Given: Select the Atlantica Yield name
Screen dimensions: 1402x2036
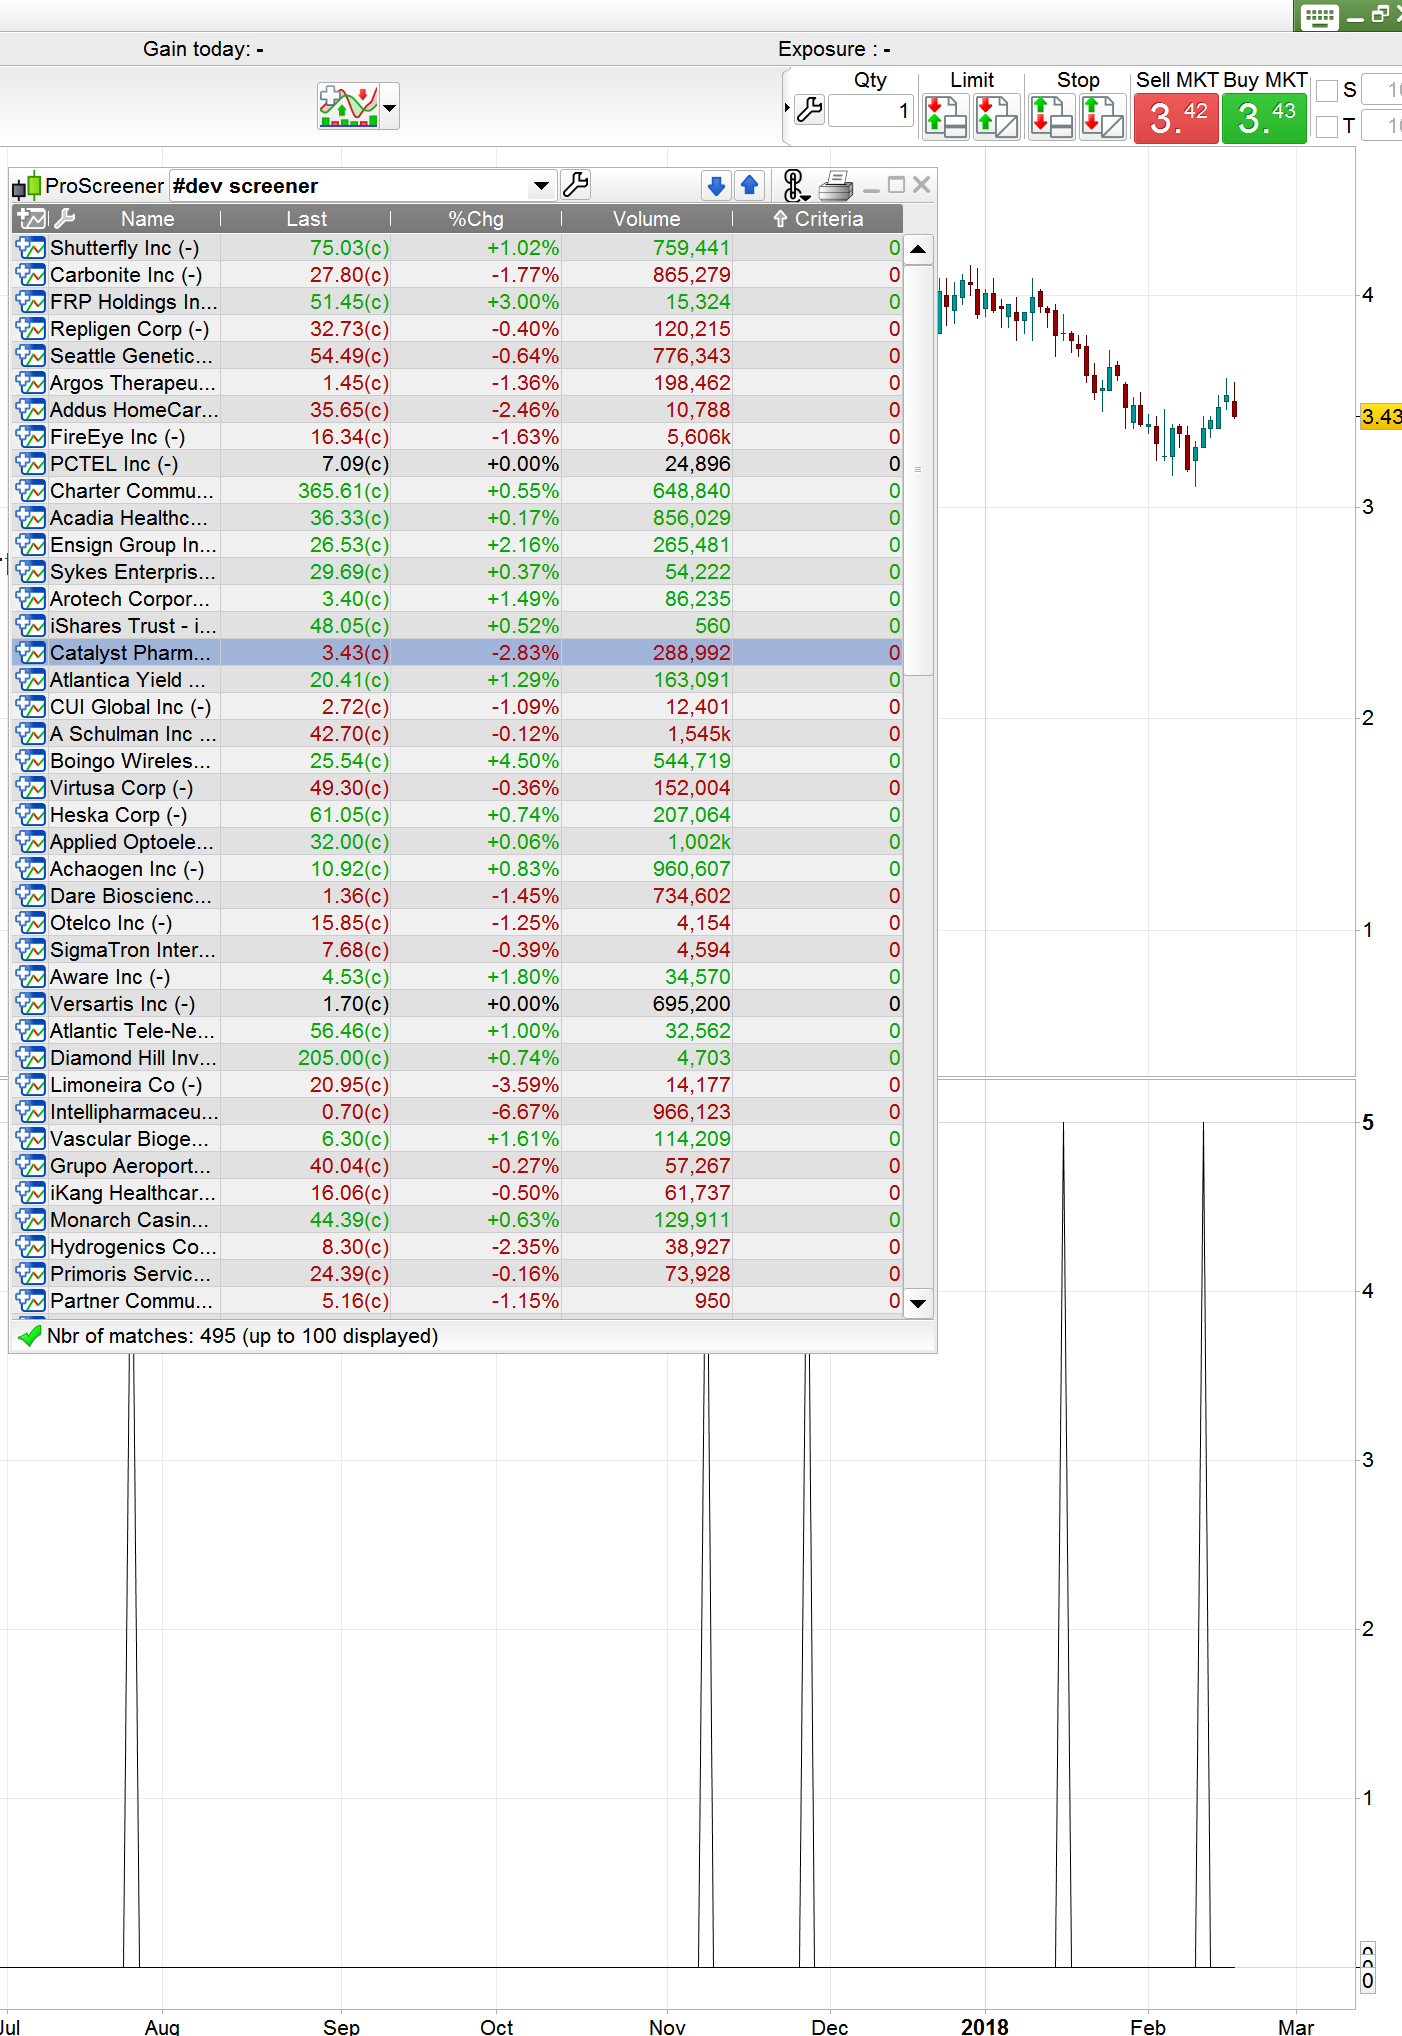Looking at the screenshot, I should pyautogui.click(x=128, y=680).
